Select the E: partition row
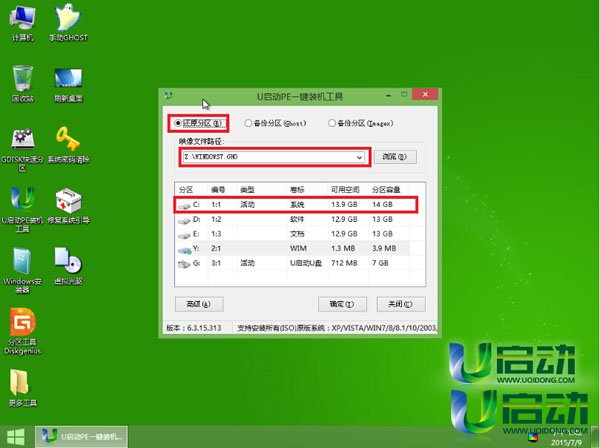 click(295, 234)
